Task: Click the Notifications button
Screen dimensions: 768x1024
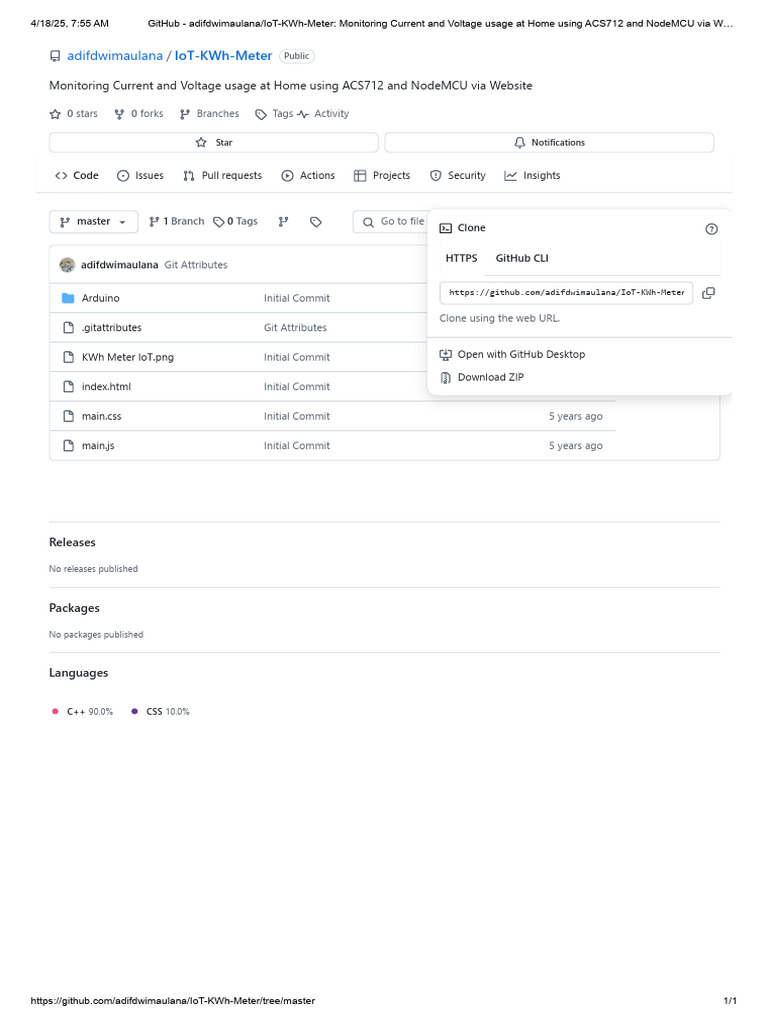Action: pos(549,142)
